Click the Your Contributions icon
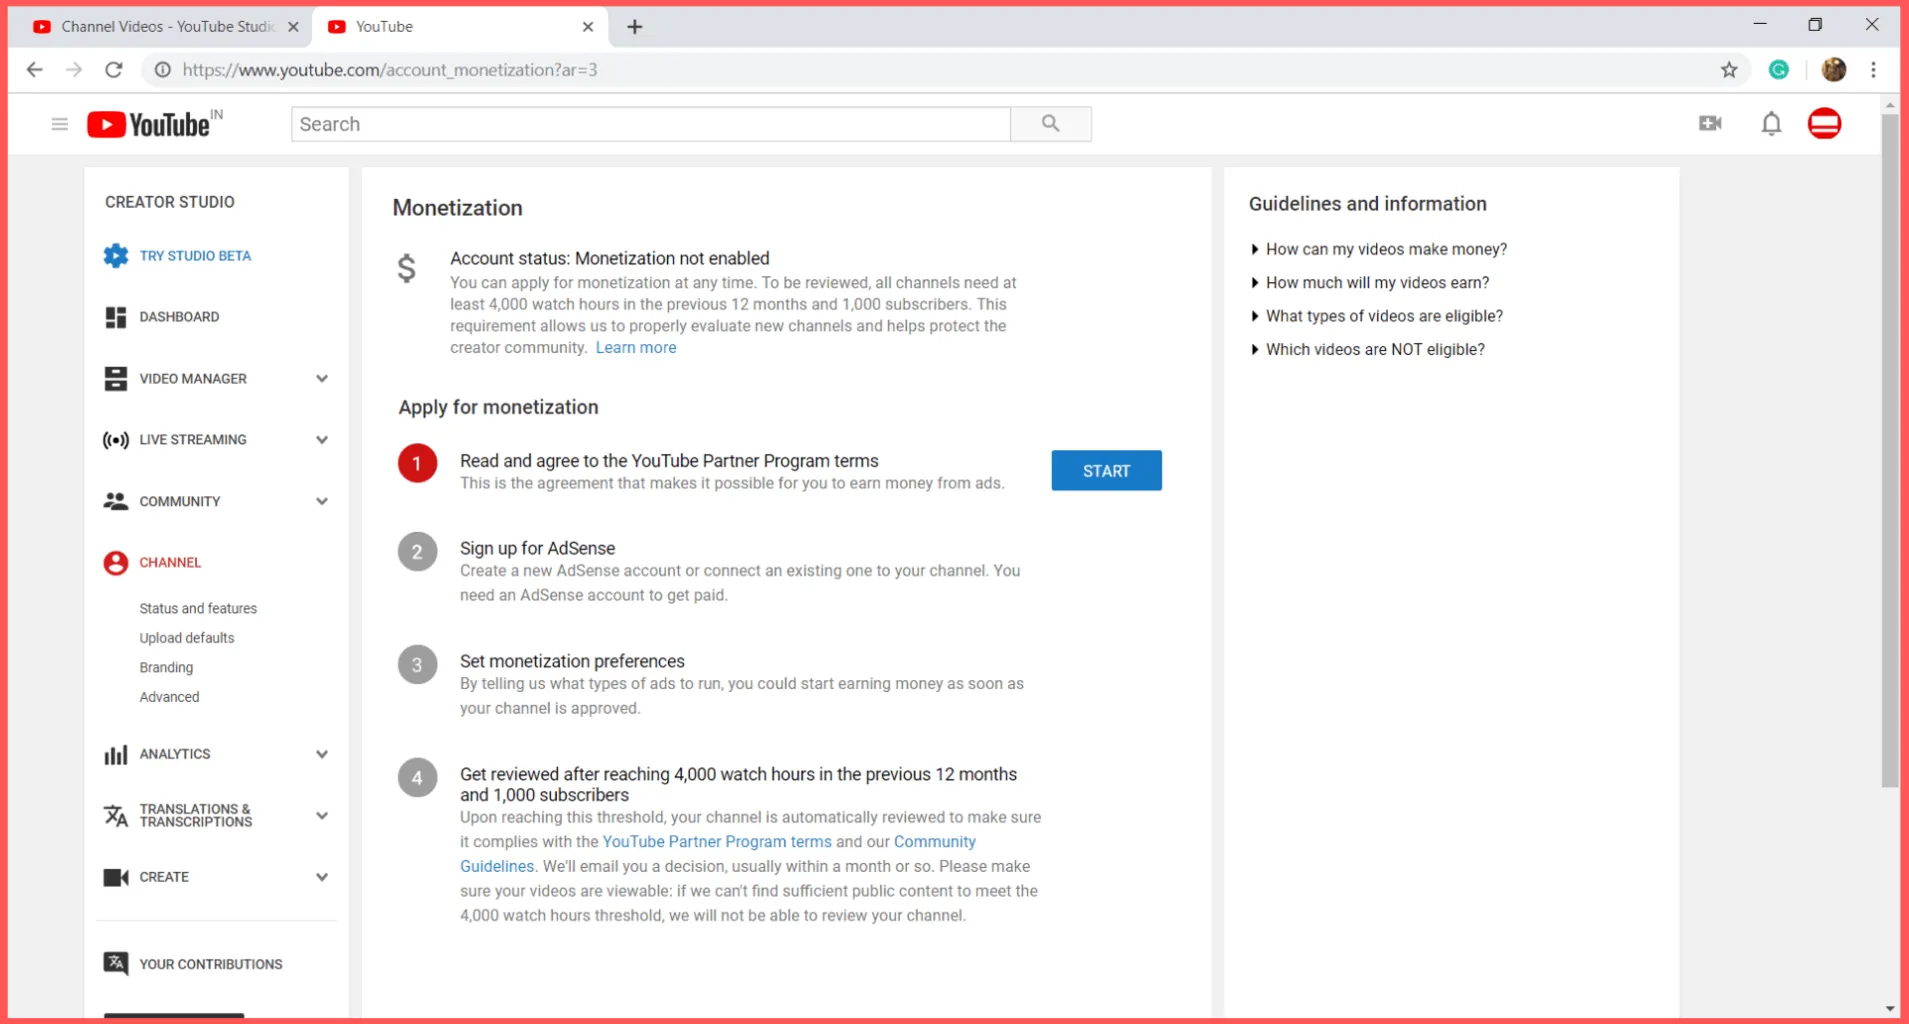1909x1024 pixels. coord(116,963)
